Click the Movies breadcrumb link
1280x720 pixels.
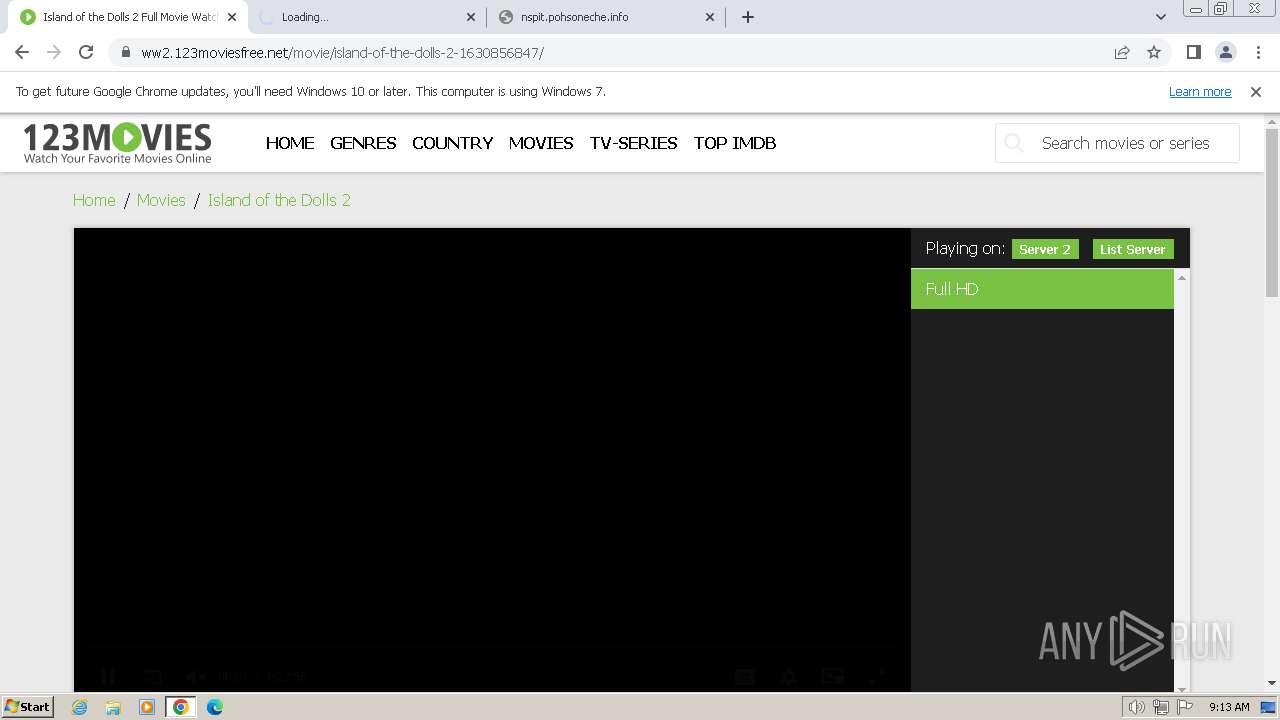(x=161, y=200)
